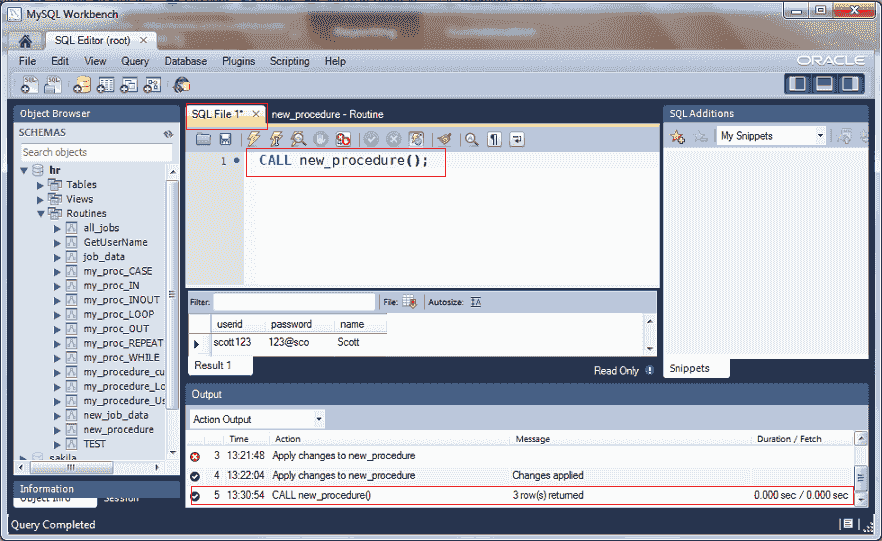Viewport: 882px width, 541px height.
Task: Click the Autosize columns icon
Action: pyautogui.click(x=476, y=302)
